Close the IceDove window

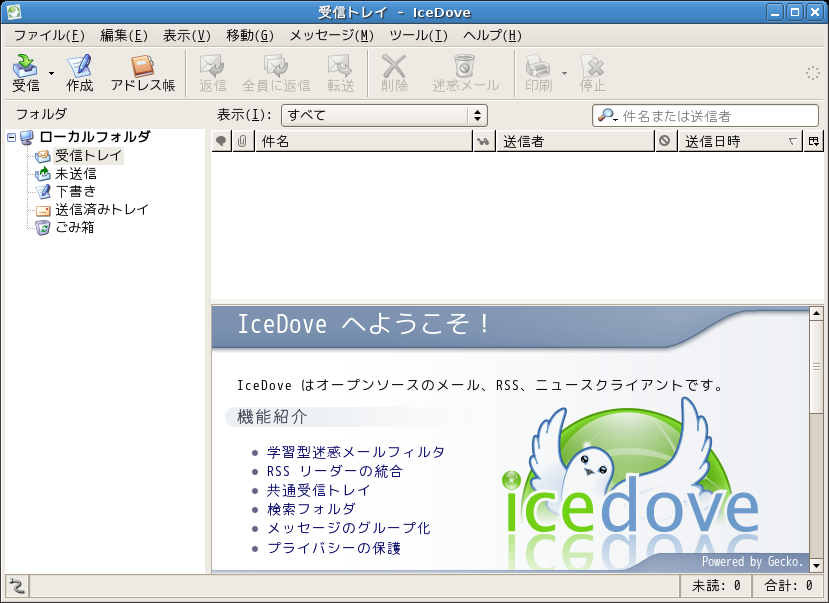(x=814, y=12)
